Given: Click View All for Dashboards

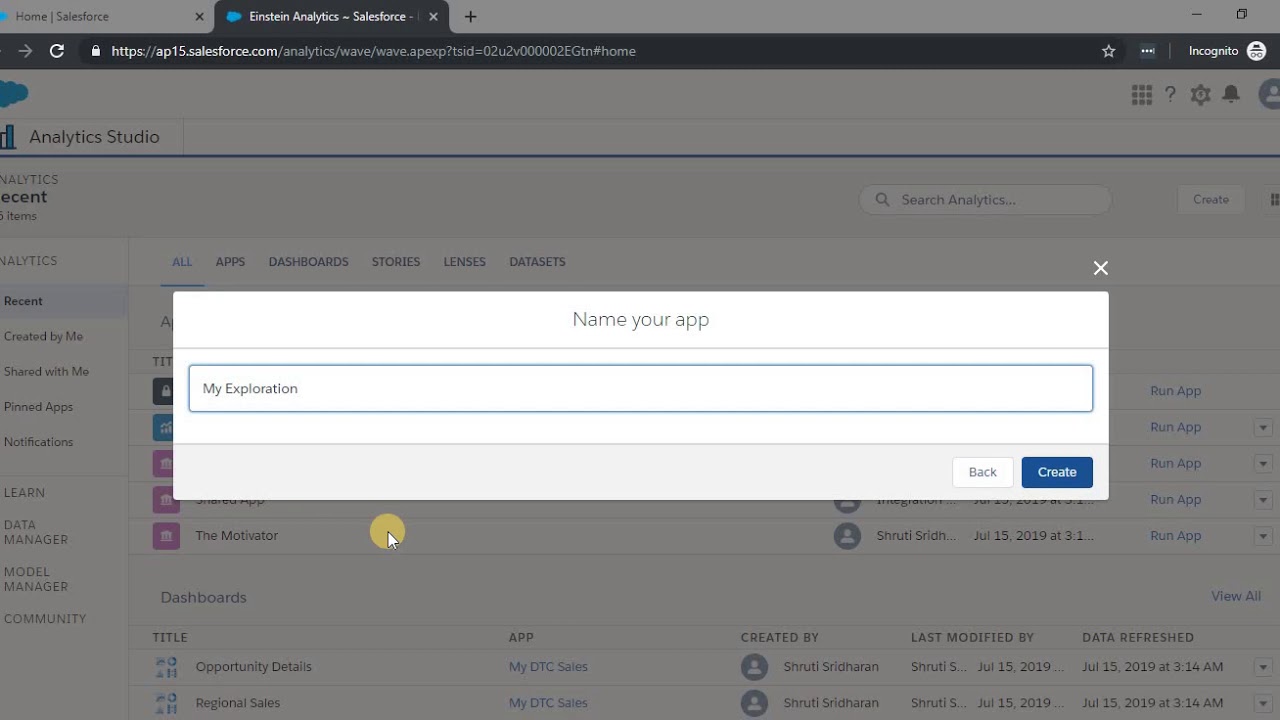Looking at the screenshot, I should coord(1236,596).
